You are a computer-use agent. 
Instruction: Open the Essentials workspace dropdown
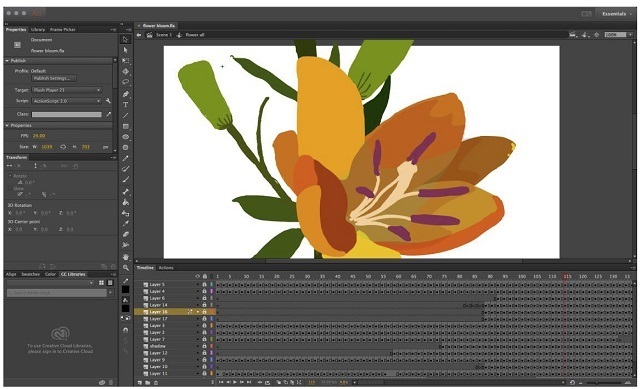(x=617, y=14)
